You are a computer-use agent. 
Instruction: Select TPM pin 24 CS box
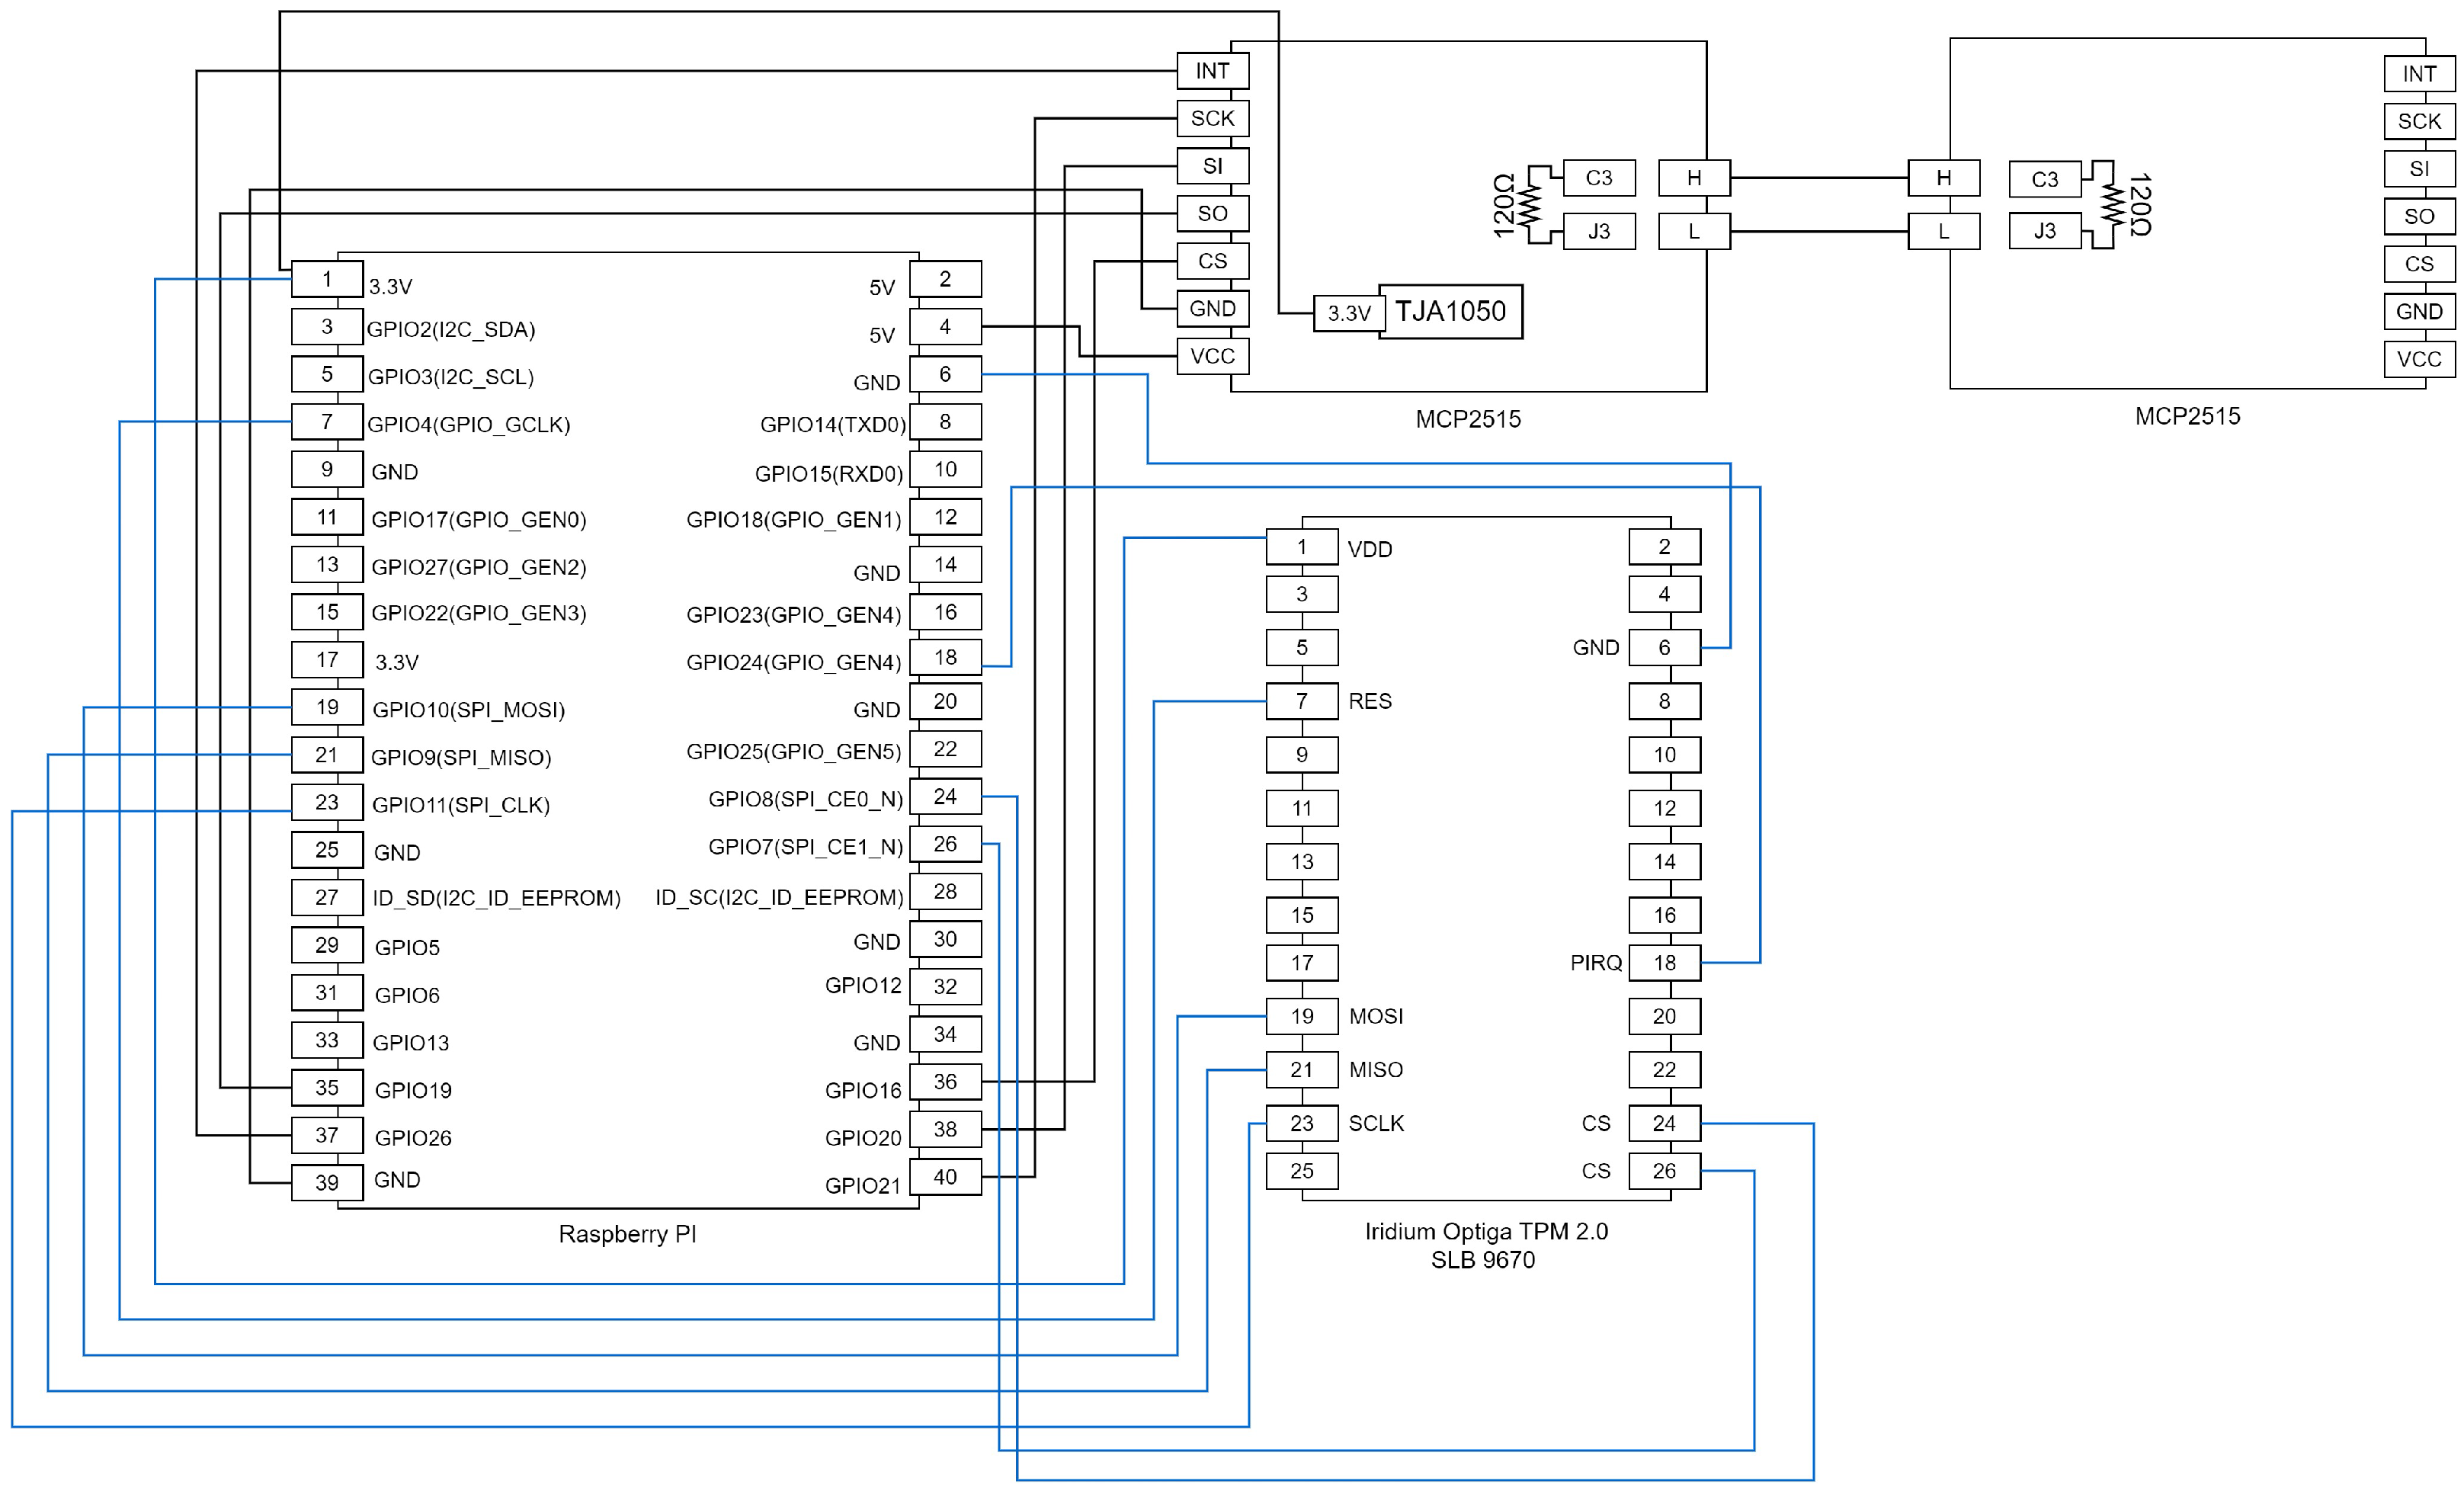pyautogui.click(x=1664, y=1123)
